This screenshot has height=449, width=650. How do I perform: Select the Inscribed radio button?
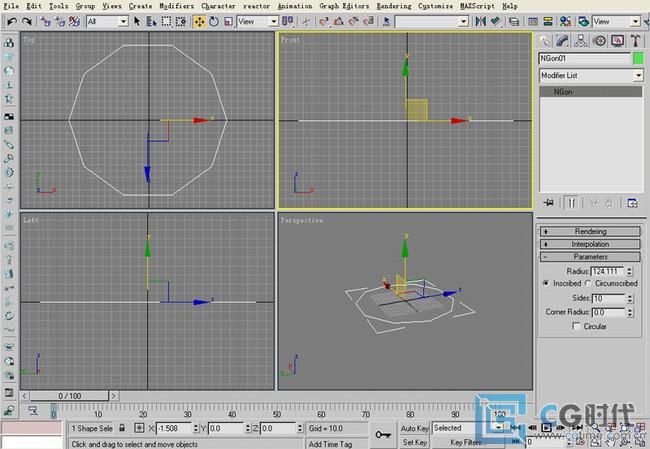546,283
